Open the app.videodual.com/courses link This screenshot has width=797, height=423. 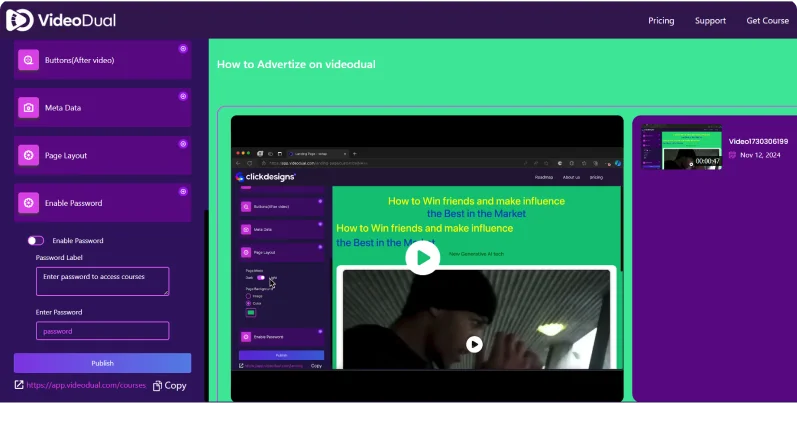[x=86, y=386]
